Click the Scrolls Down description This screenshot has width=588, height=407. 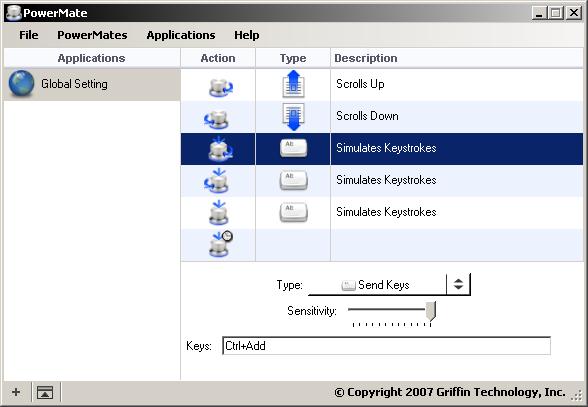point(367,116)
